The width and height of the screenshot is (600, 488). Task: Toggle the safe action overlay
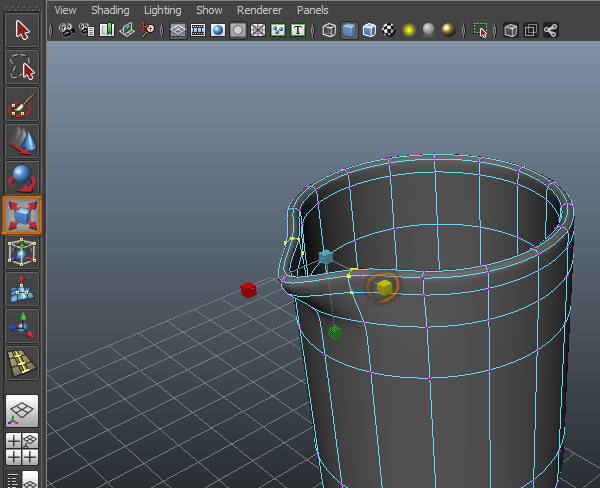[277, 30]
